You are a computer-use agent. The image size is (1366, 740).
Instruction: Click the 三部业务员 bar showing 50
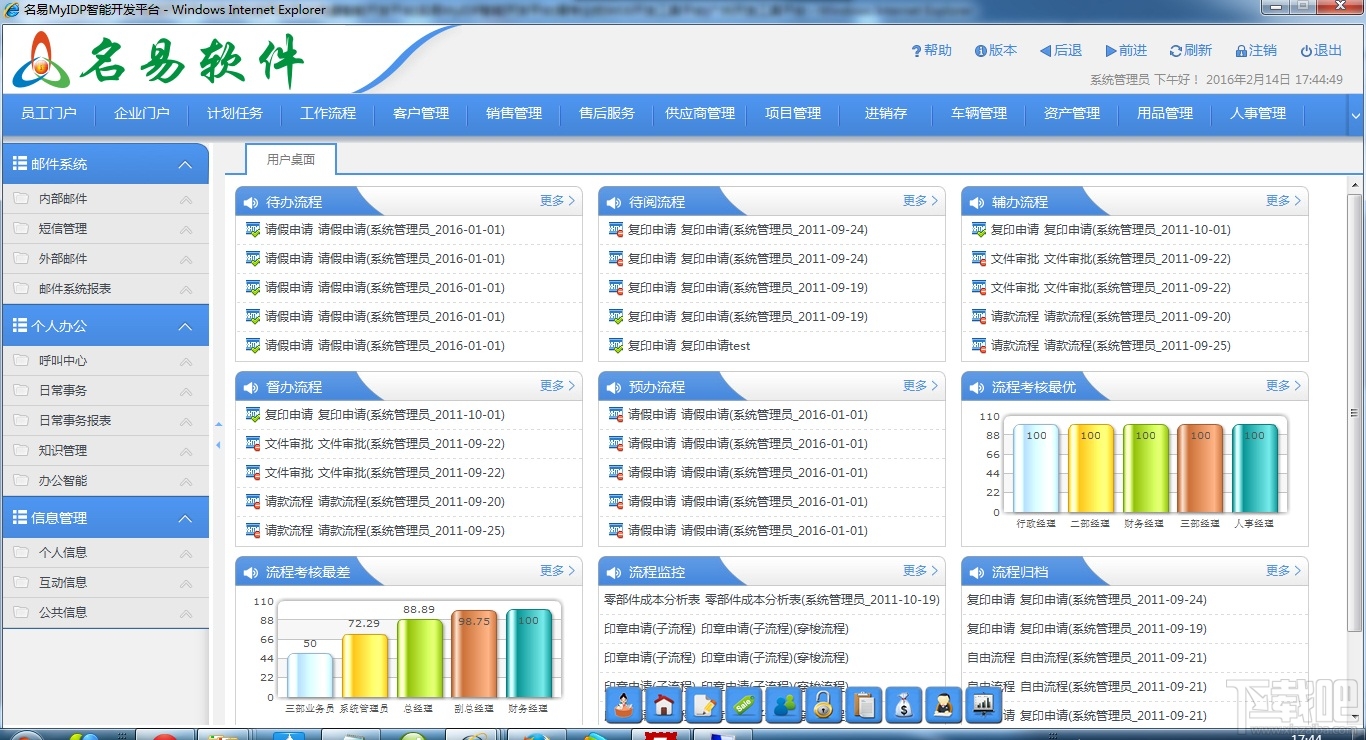click(x=310, y=676)
